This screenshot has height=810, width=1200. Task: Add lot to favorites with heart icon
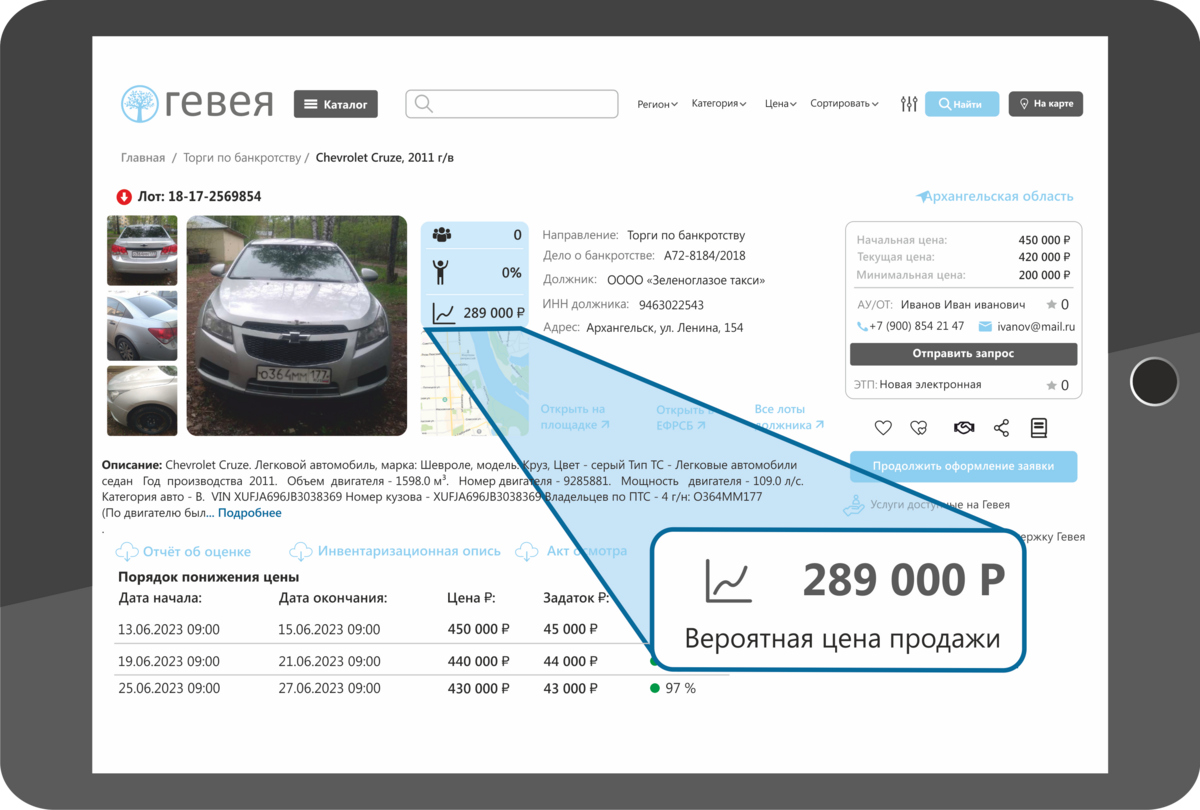883,428
